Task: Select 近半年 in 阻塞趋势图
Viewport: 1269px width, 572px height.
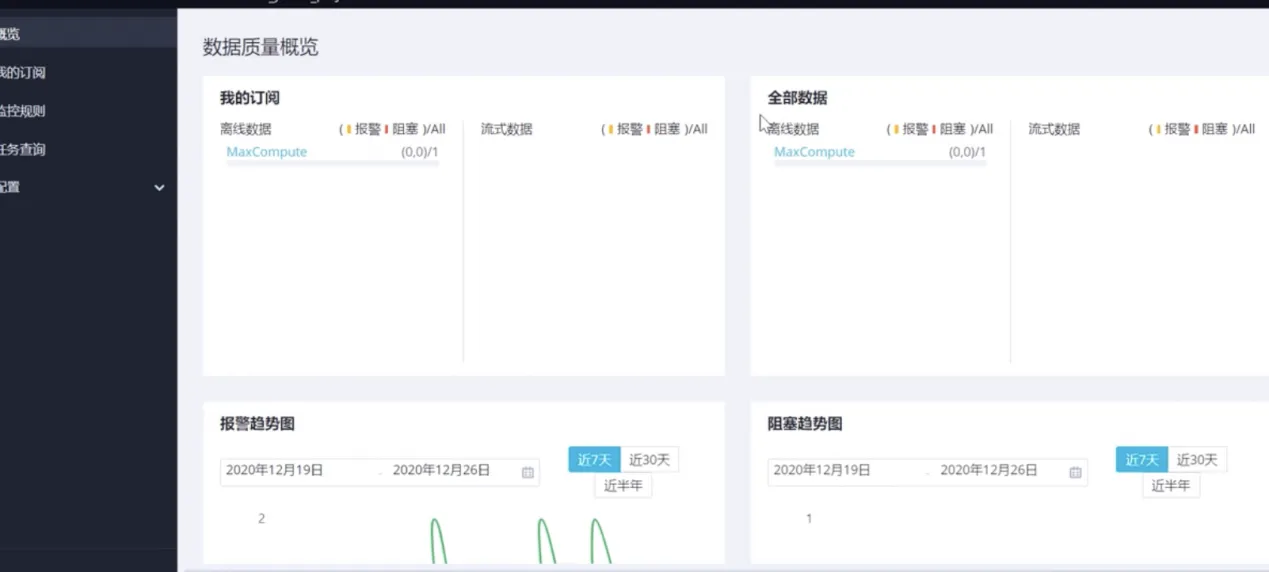Action: tap(1171, 486)
